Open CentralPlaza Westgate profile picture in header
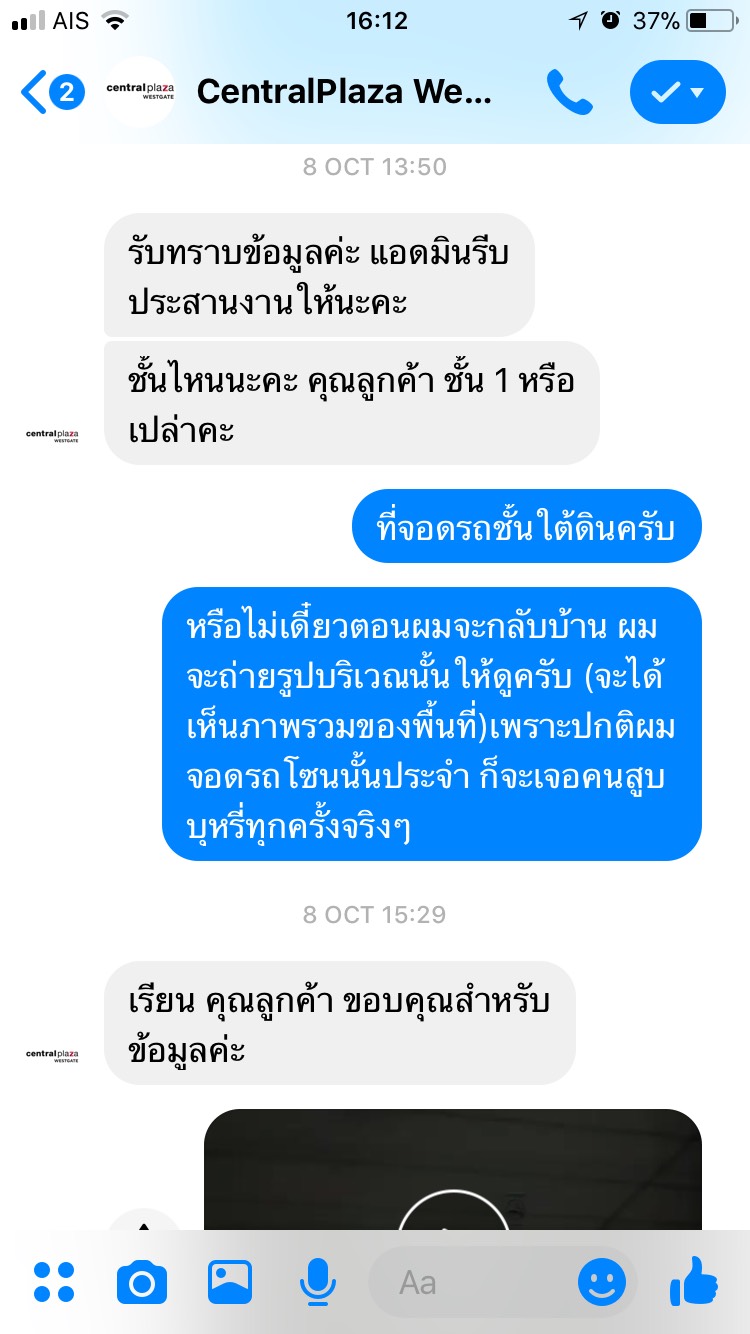 coord(139,91)
